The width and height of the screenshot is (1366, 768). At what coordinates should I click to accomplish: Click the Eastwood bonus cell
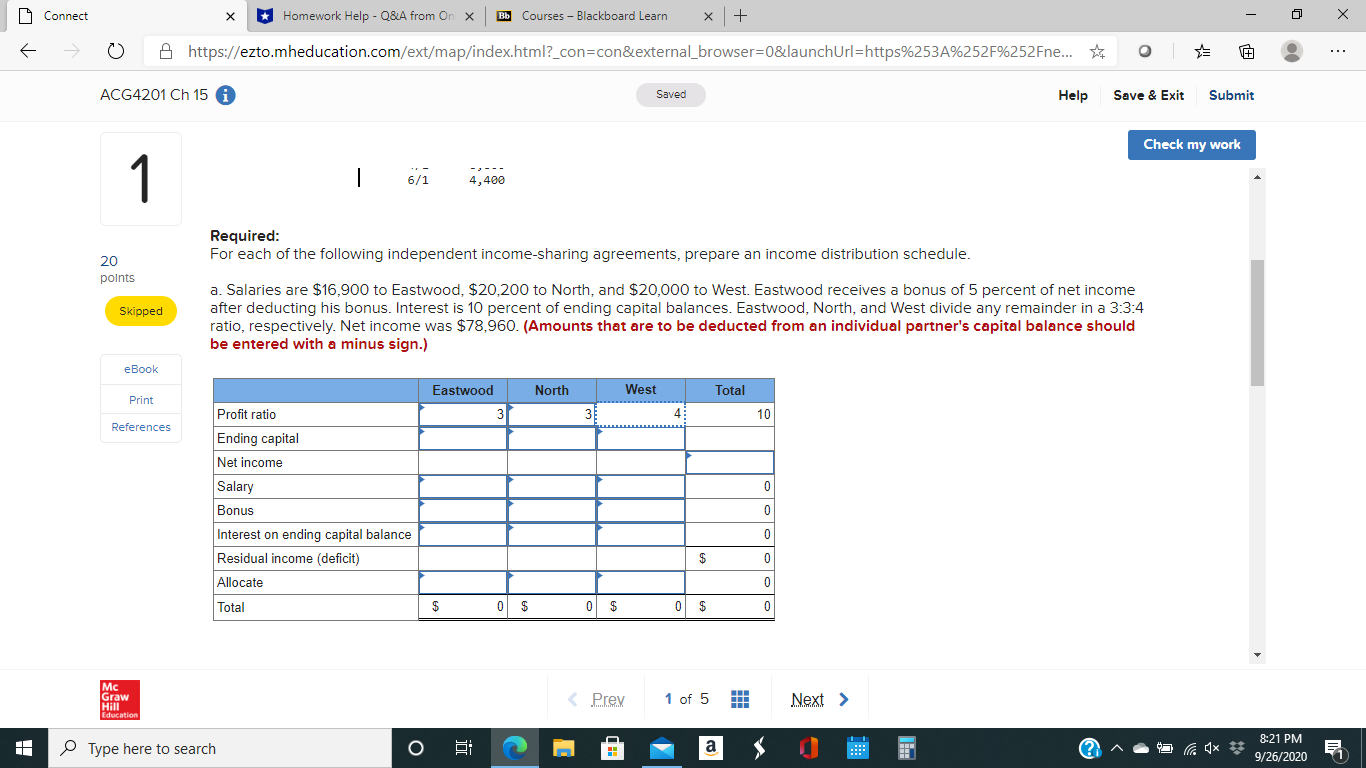coord(463,510)
